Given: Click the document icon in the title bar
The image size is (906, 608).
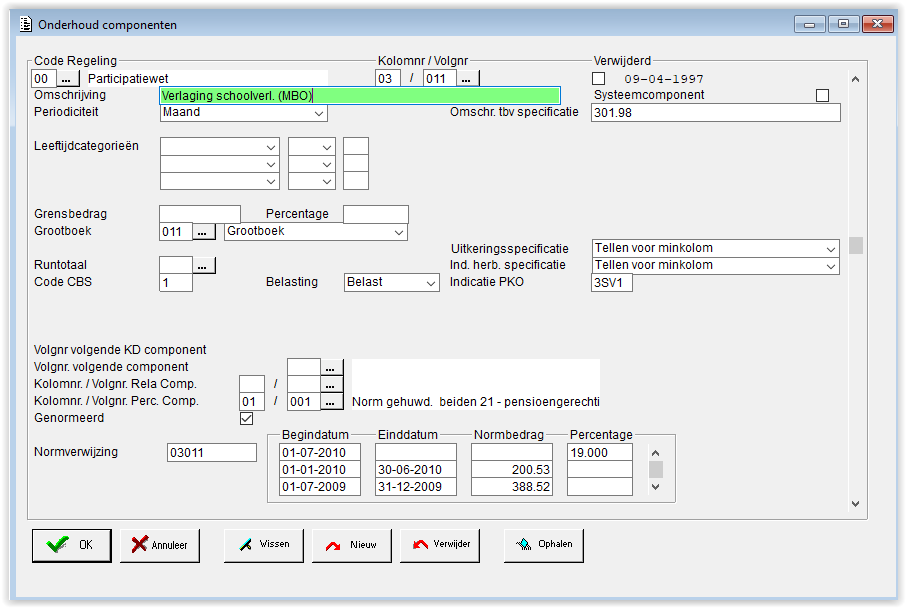Looking at the screenshot, I should pos(26,24).
